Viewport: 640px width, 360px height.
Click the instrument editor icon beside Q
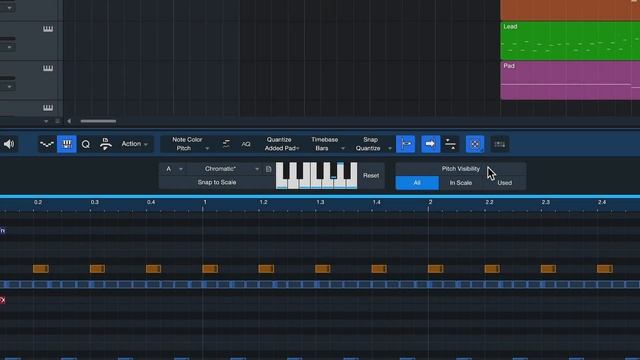(106, 144)
